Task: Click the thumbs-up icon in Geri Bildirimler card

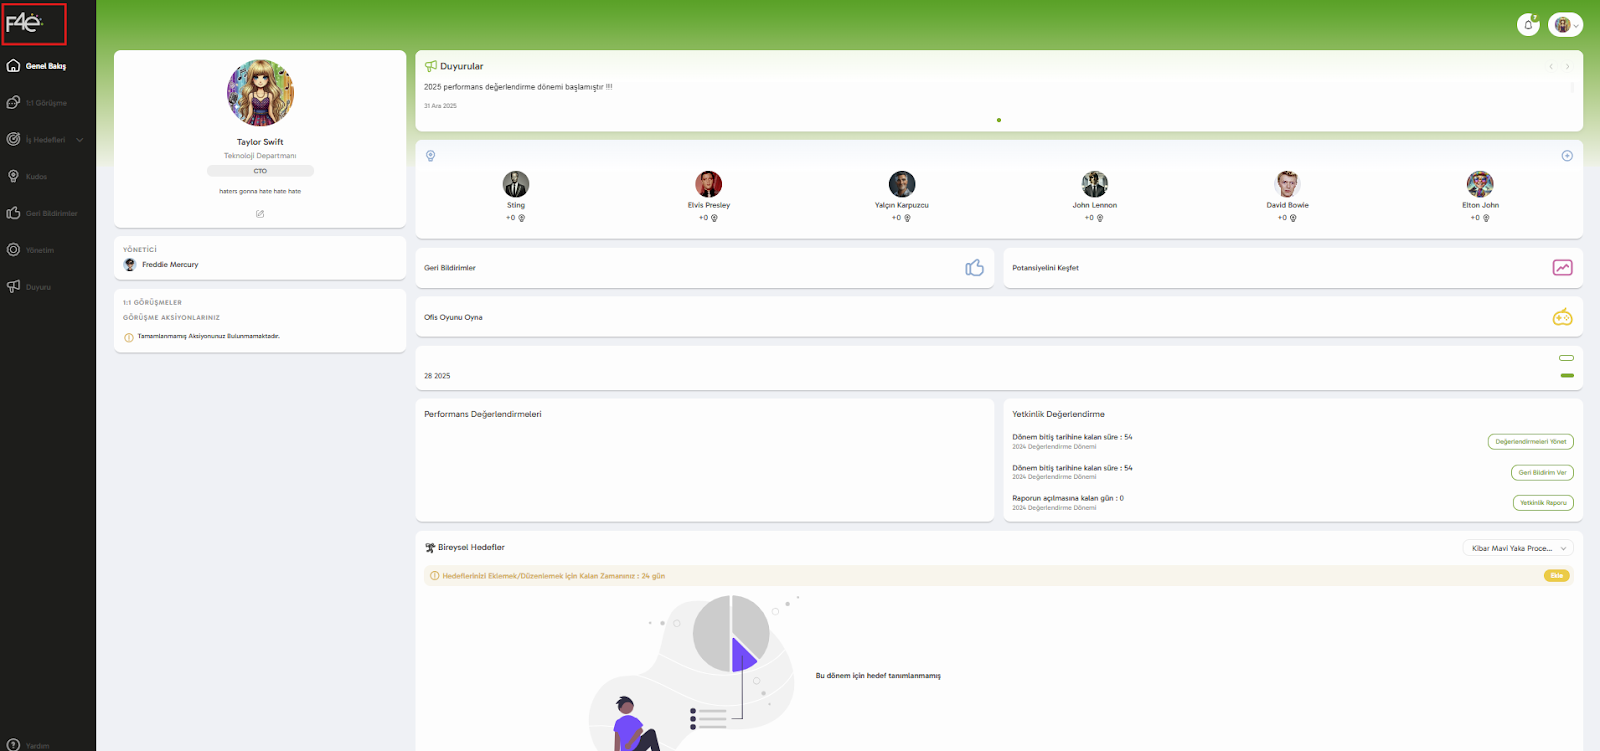Action: [974, 268]
